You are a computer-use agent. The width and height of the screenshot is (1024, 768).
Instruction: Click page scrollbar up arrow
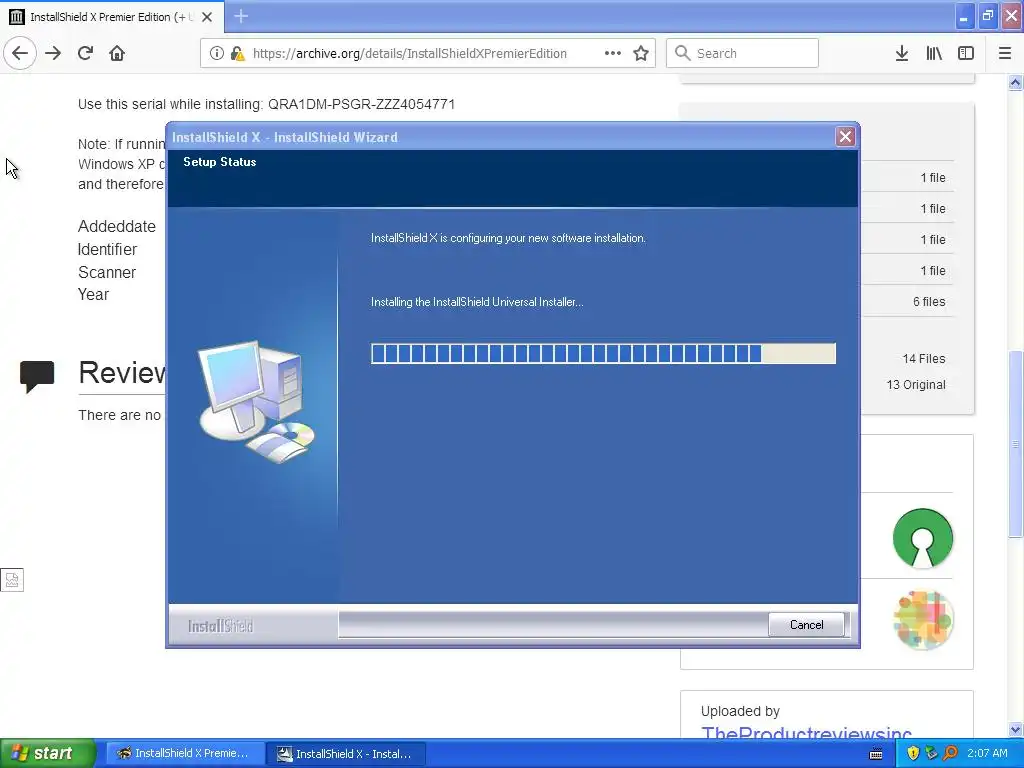click(1015, 82)
